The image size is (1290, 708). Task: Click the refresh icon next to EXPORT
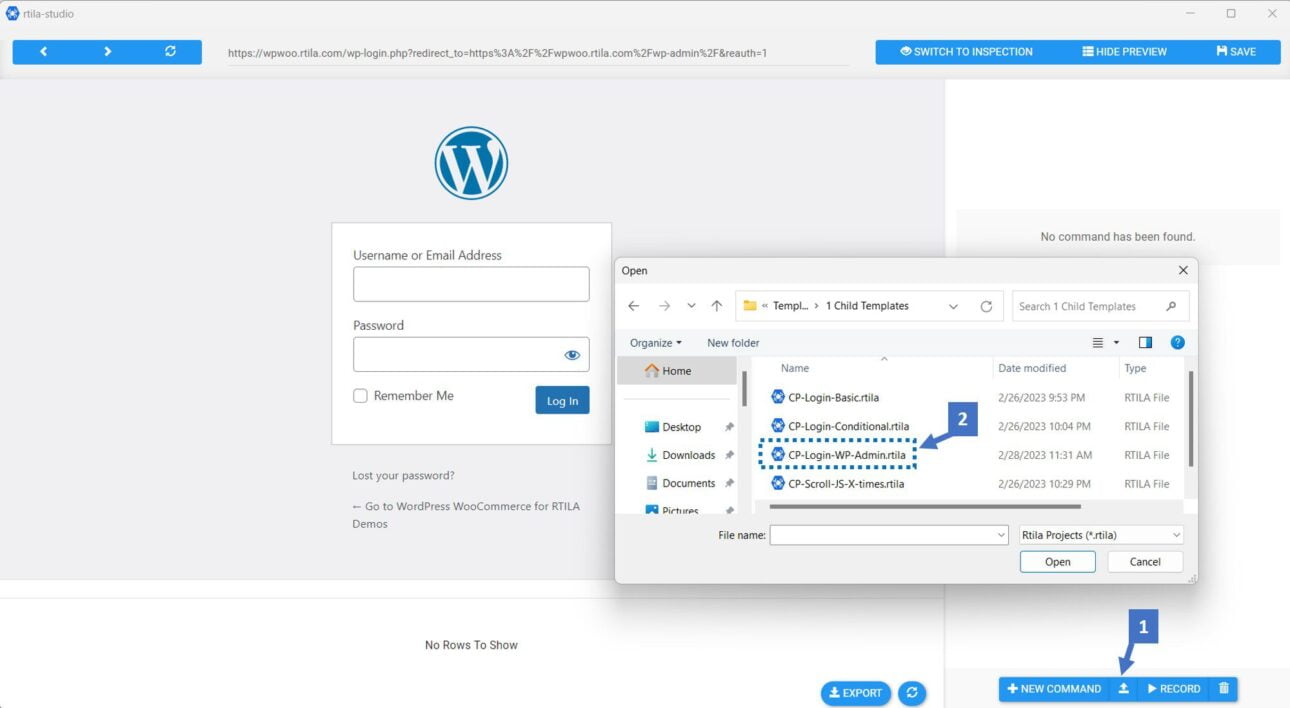911,692
